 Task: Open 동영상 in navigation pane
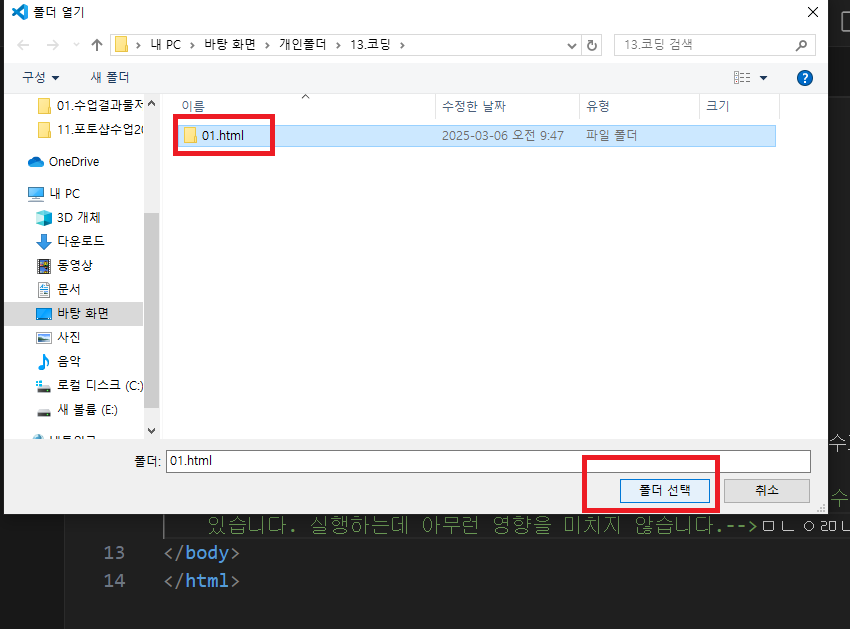[x=65, y=265]
